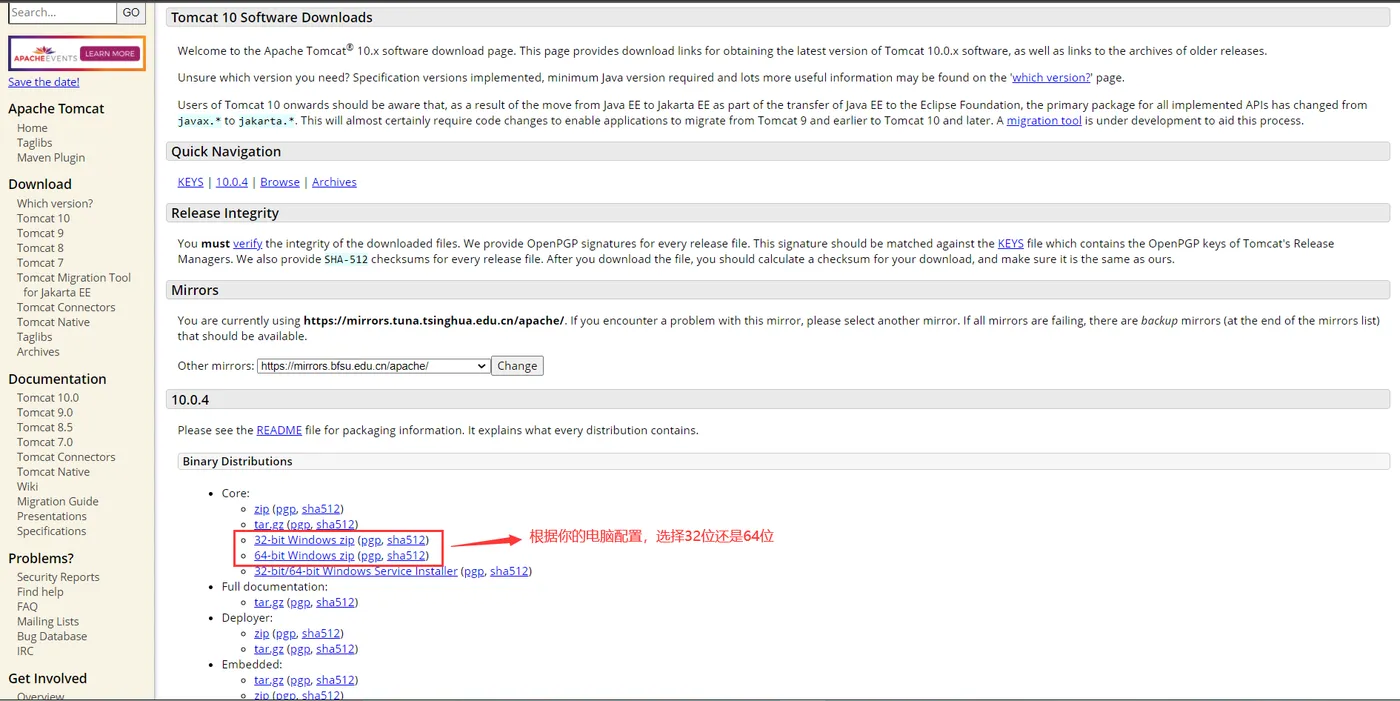Open the Mailing Lists link
The height and width of the screenshot is (701, 1400).
pos(48,622)
